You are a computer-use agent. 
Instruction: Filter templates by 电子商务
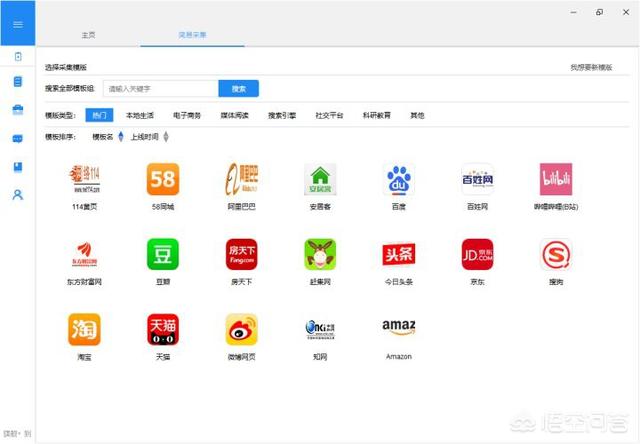pyautogui.click(x=187, y=115)
